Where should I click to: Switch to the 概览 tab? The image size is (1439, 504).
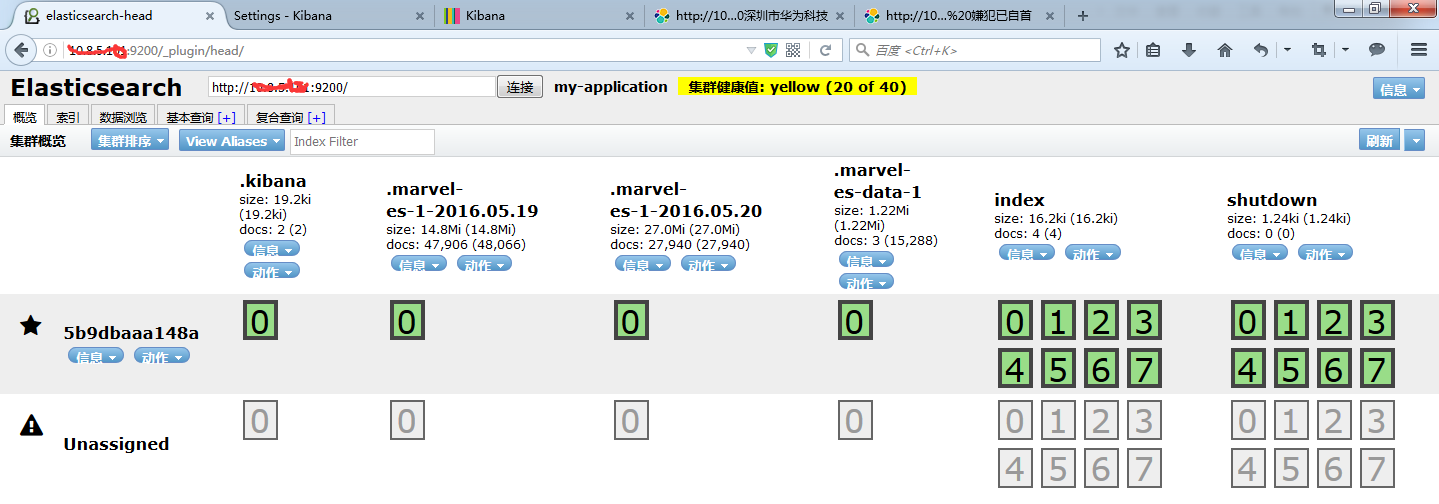(24, 117)
